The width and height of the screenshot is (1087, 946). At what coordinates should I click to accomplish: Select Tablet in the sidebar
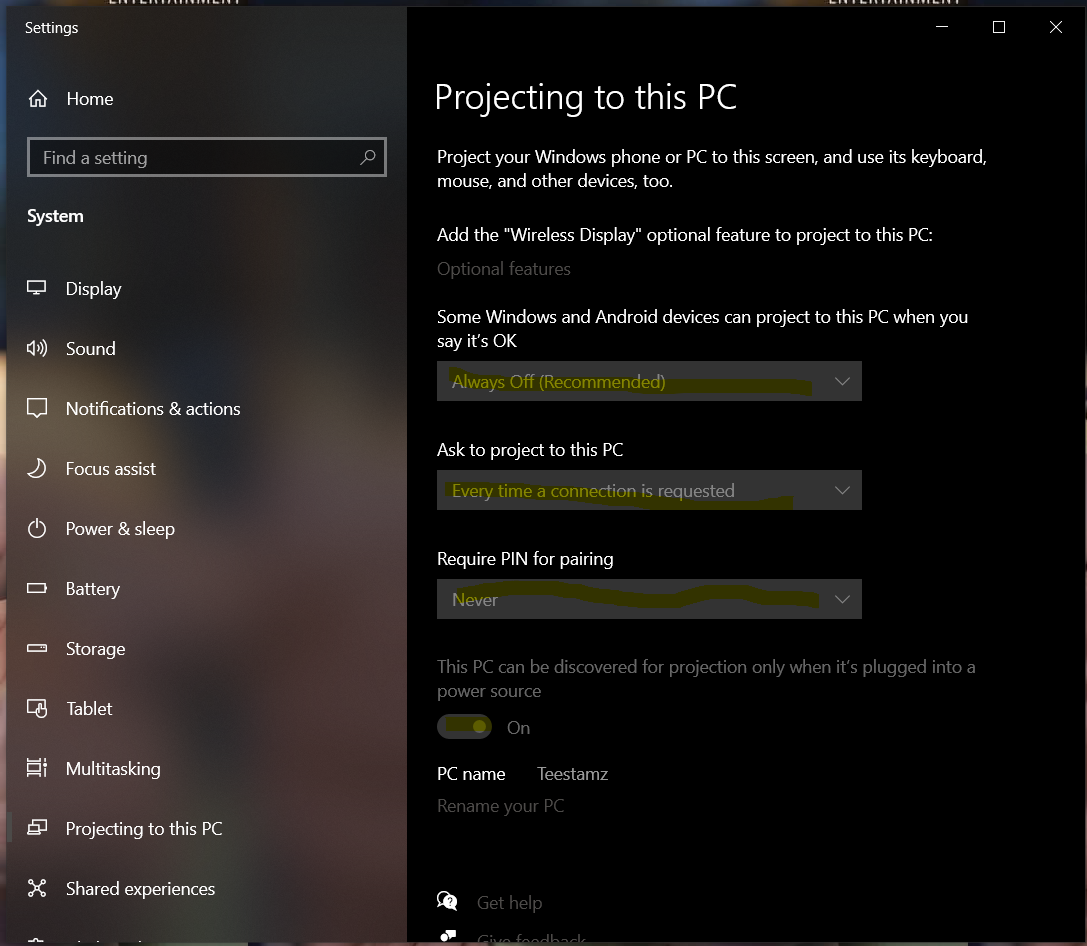89,708
